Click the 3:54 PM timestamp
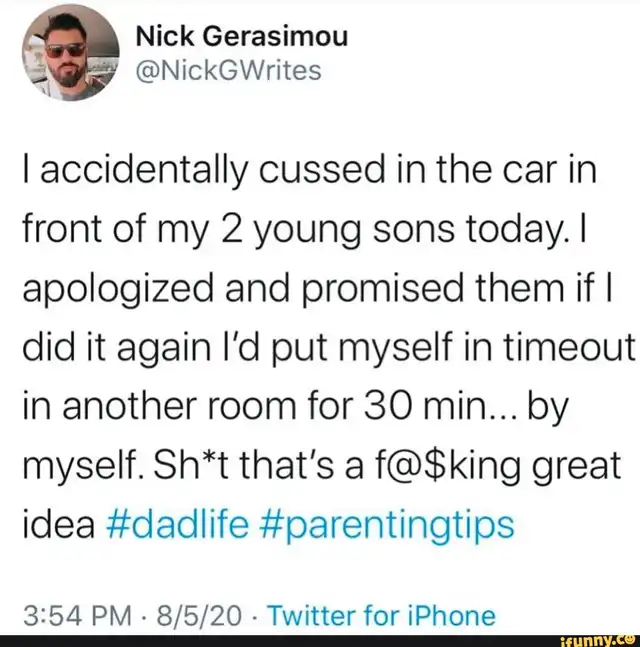The height and width of the screenshot is (647, 640). coord(77,616)
